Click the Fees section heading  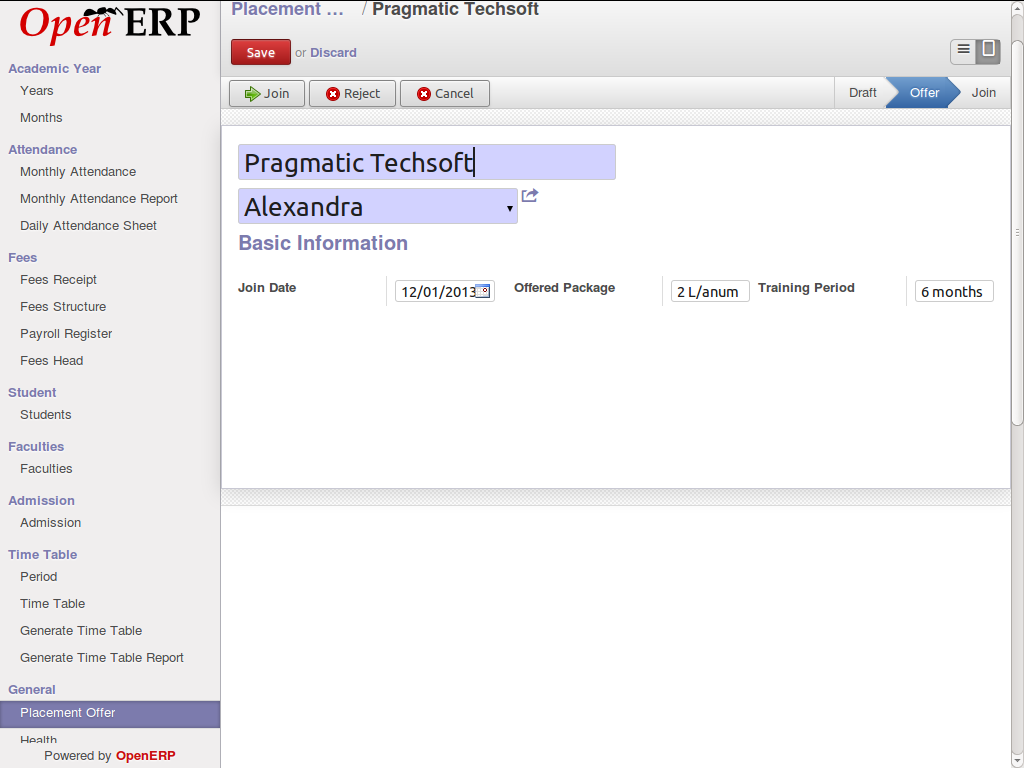pos(22,257)
